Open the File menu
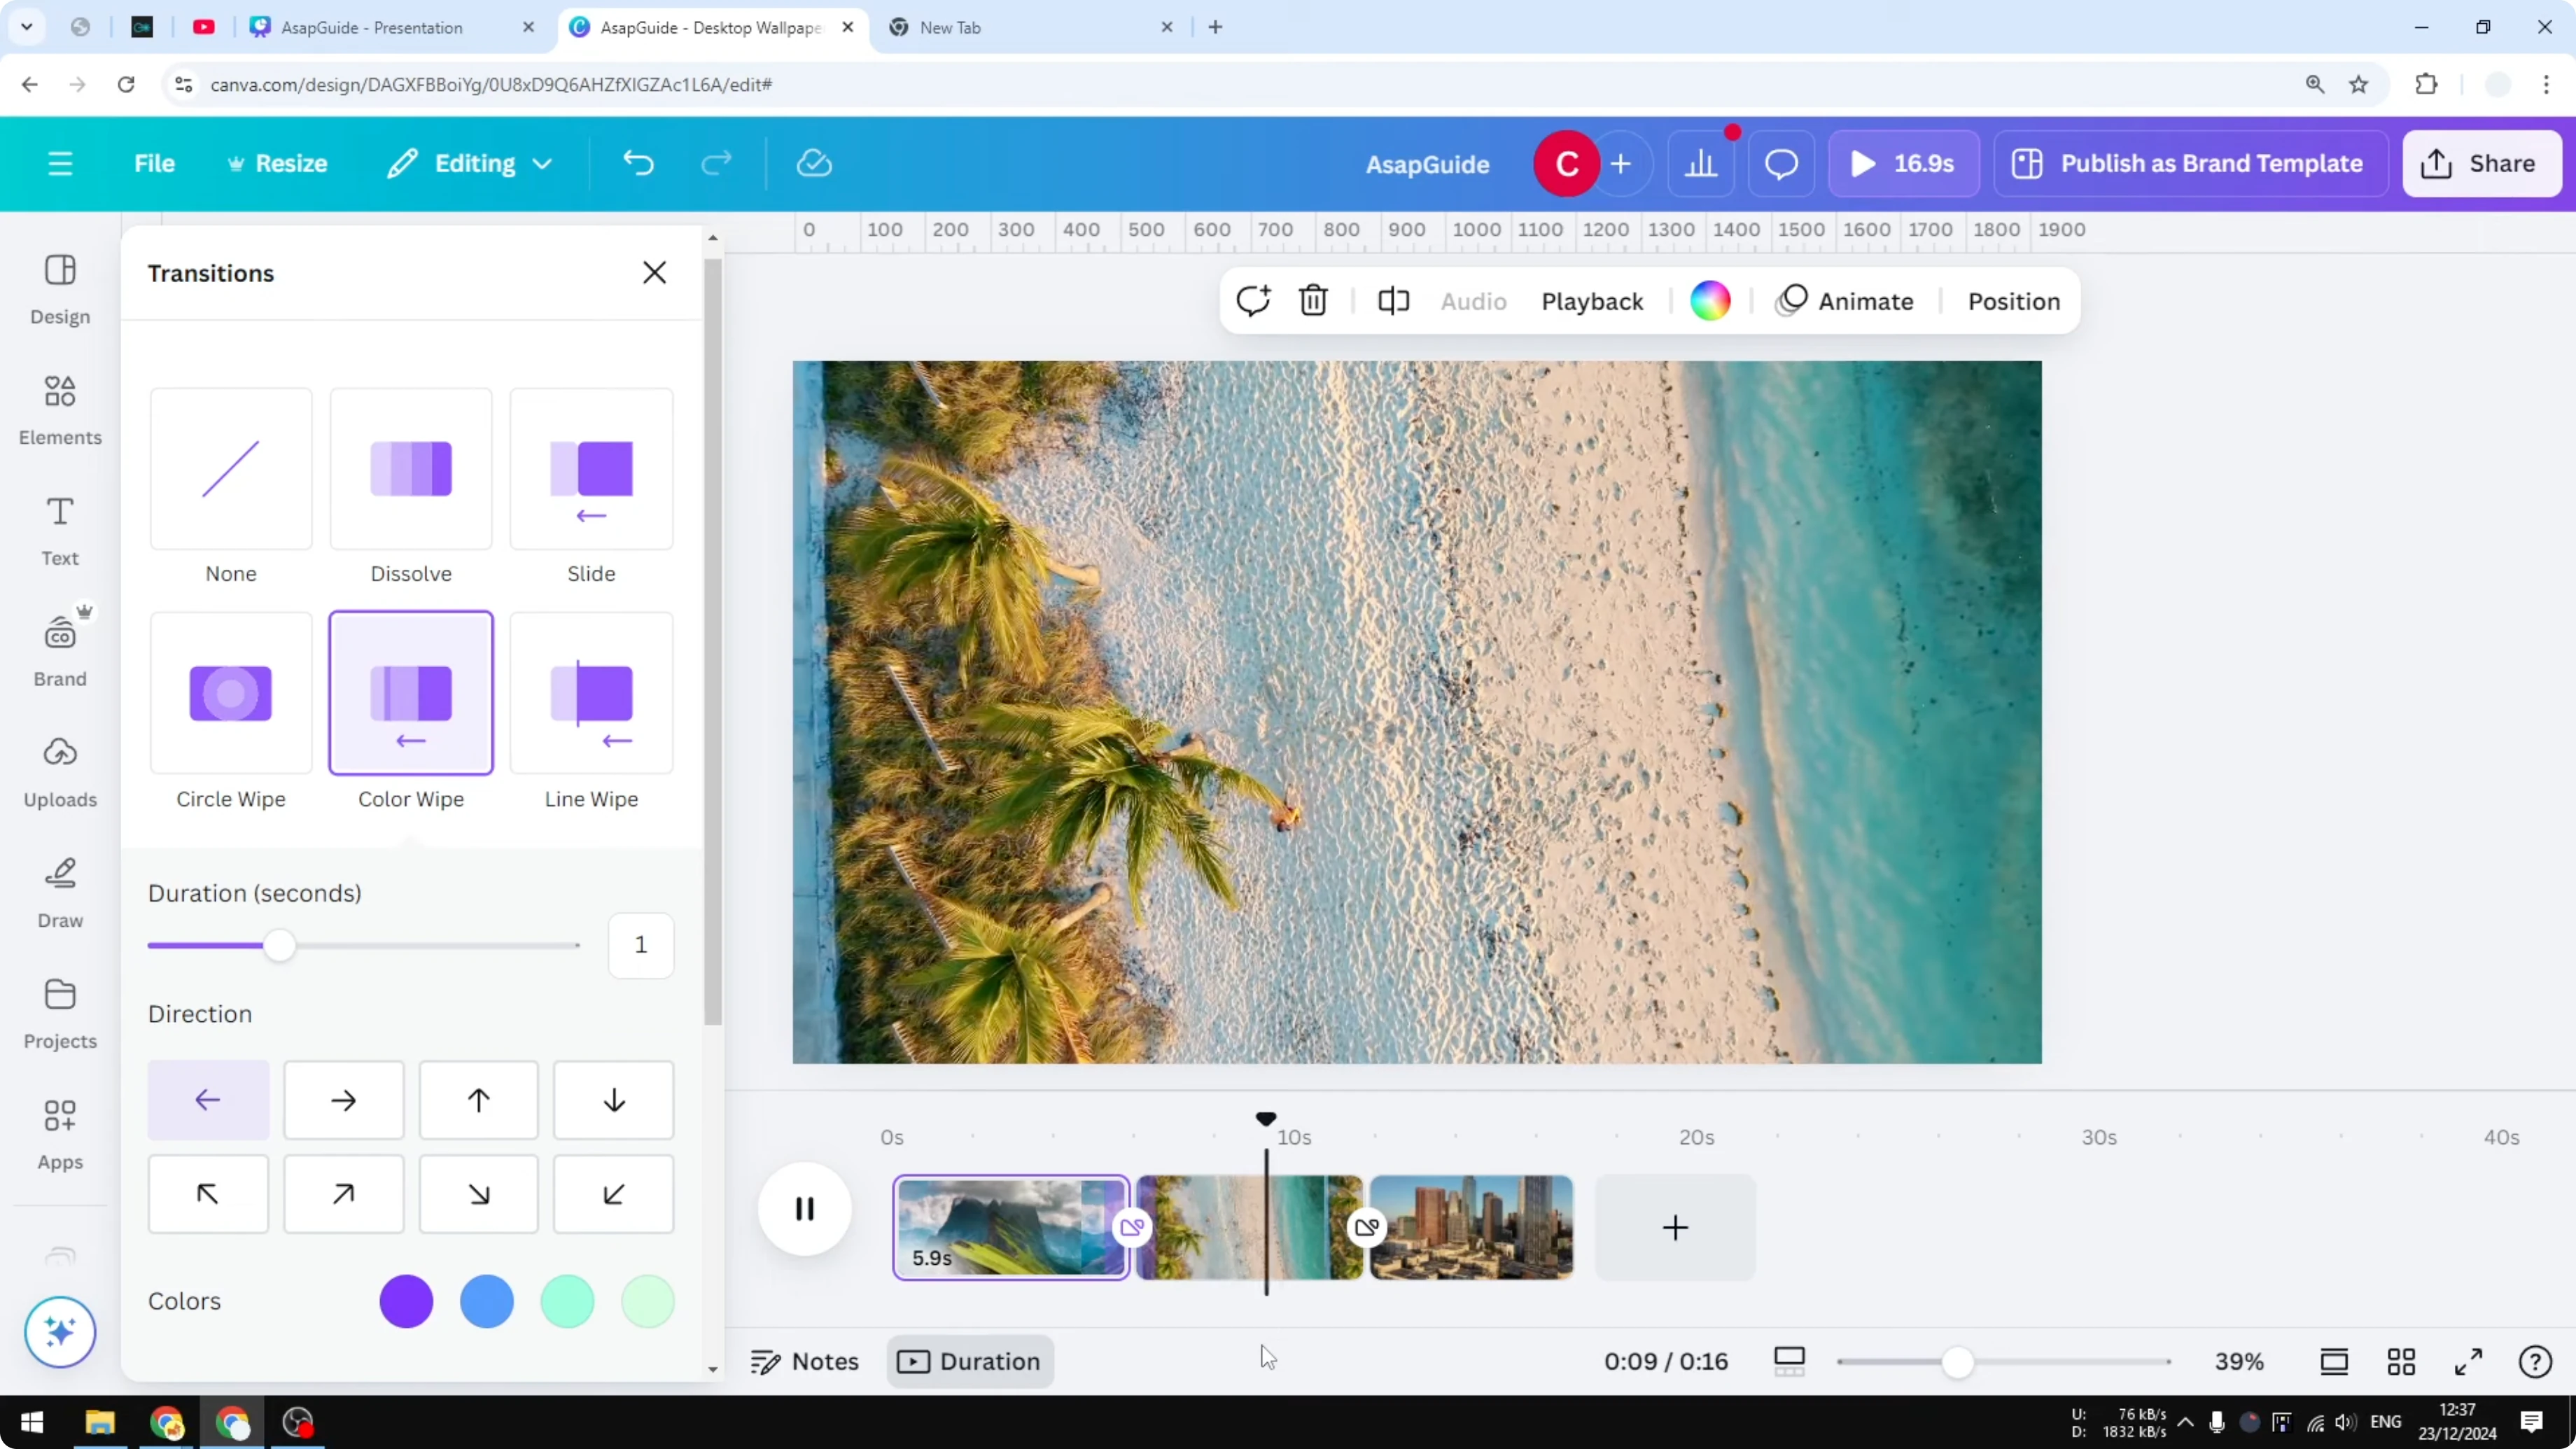The height and width of the screenshot is (1449, 2576). (155, 163)
